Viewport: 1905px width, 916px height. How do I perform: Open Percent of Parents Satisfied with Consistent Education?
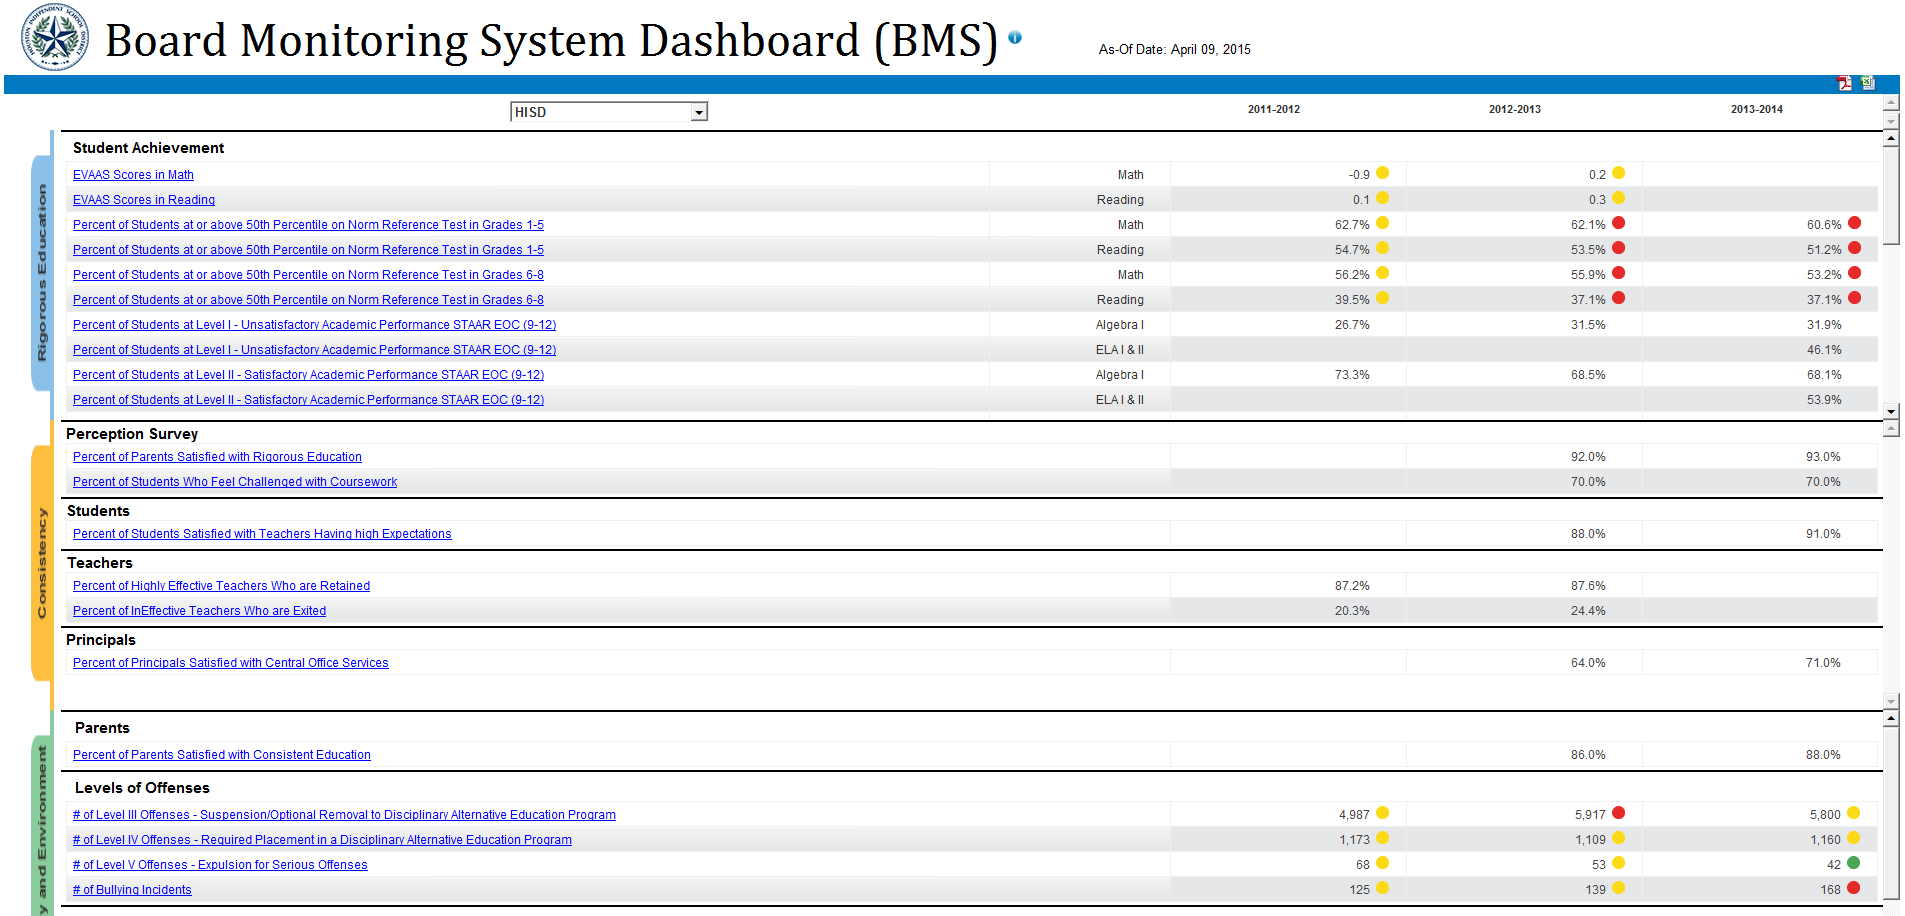[x=222, y=755]
